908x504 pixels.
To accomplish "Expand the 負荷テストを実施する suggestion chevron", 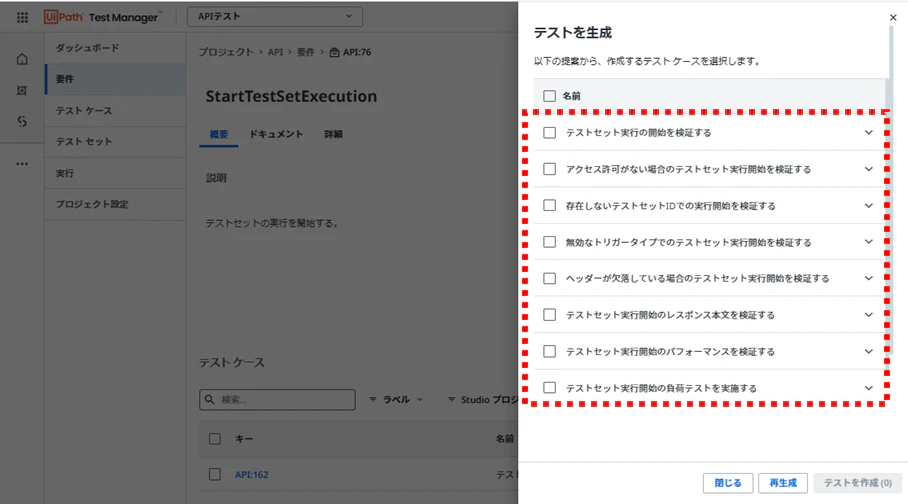I will coord(869,388).
